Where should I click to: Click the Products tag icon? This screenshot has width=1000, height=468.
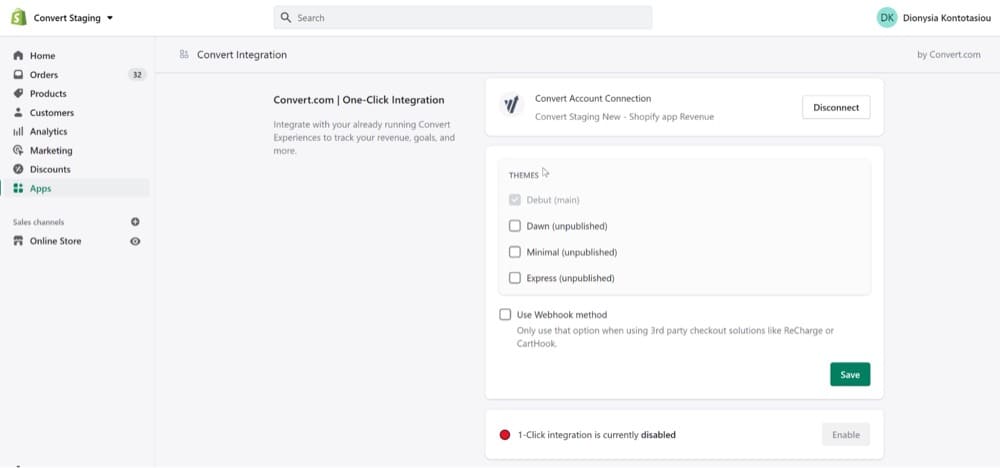18,94
